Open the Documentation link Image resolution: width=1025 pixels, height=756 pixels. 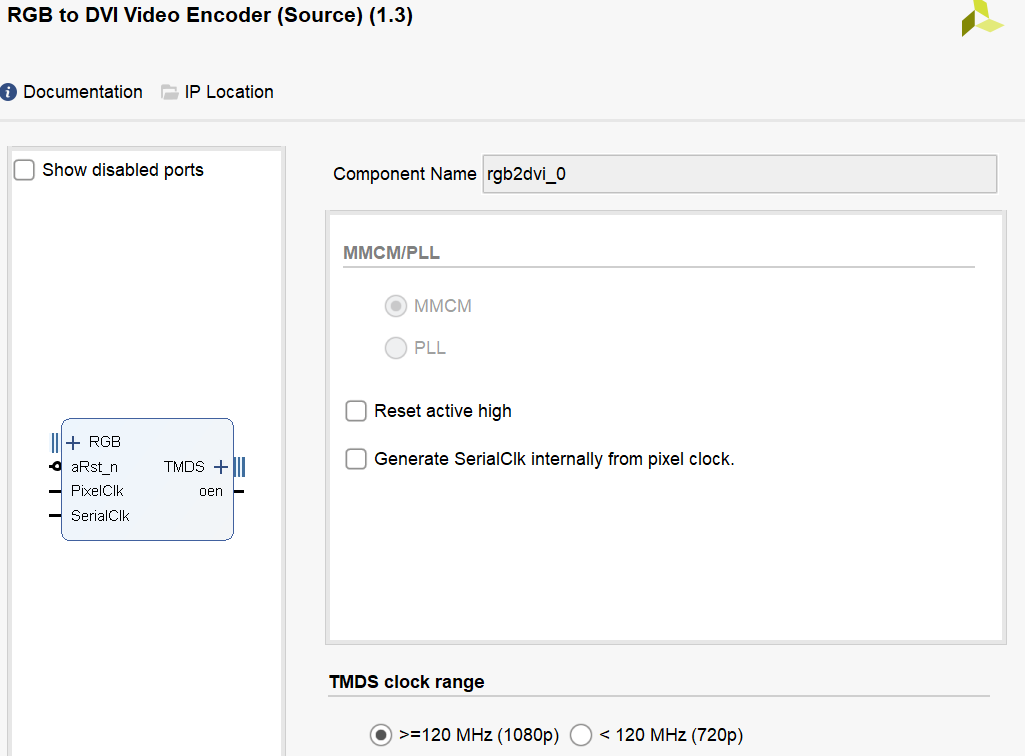(83, 92)
